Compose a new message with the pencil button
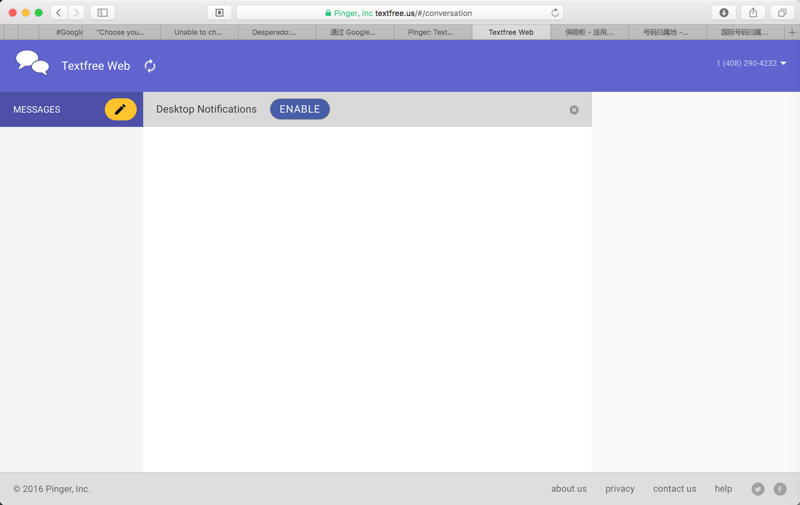800x505 pixels. tap(120, 109)
